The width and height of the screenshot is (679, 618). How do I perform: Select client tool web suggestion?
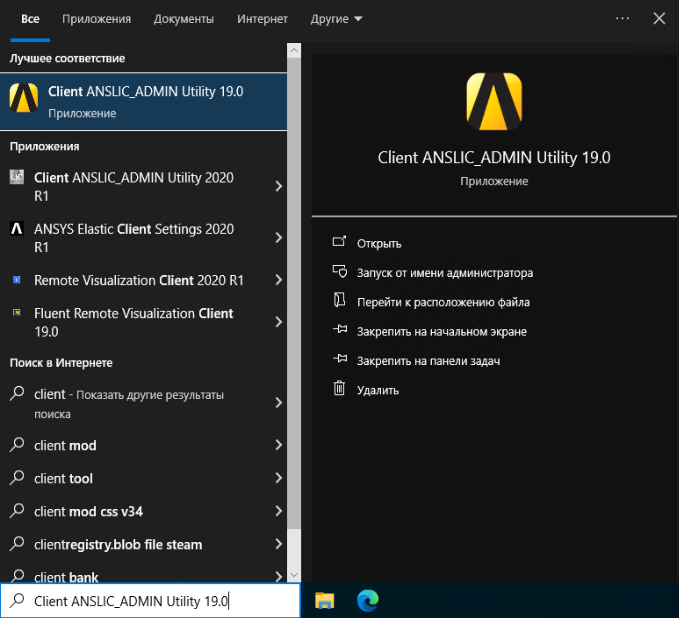coord(143,478)
